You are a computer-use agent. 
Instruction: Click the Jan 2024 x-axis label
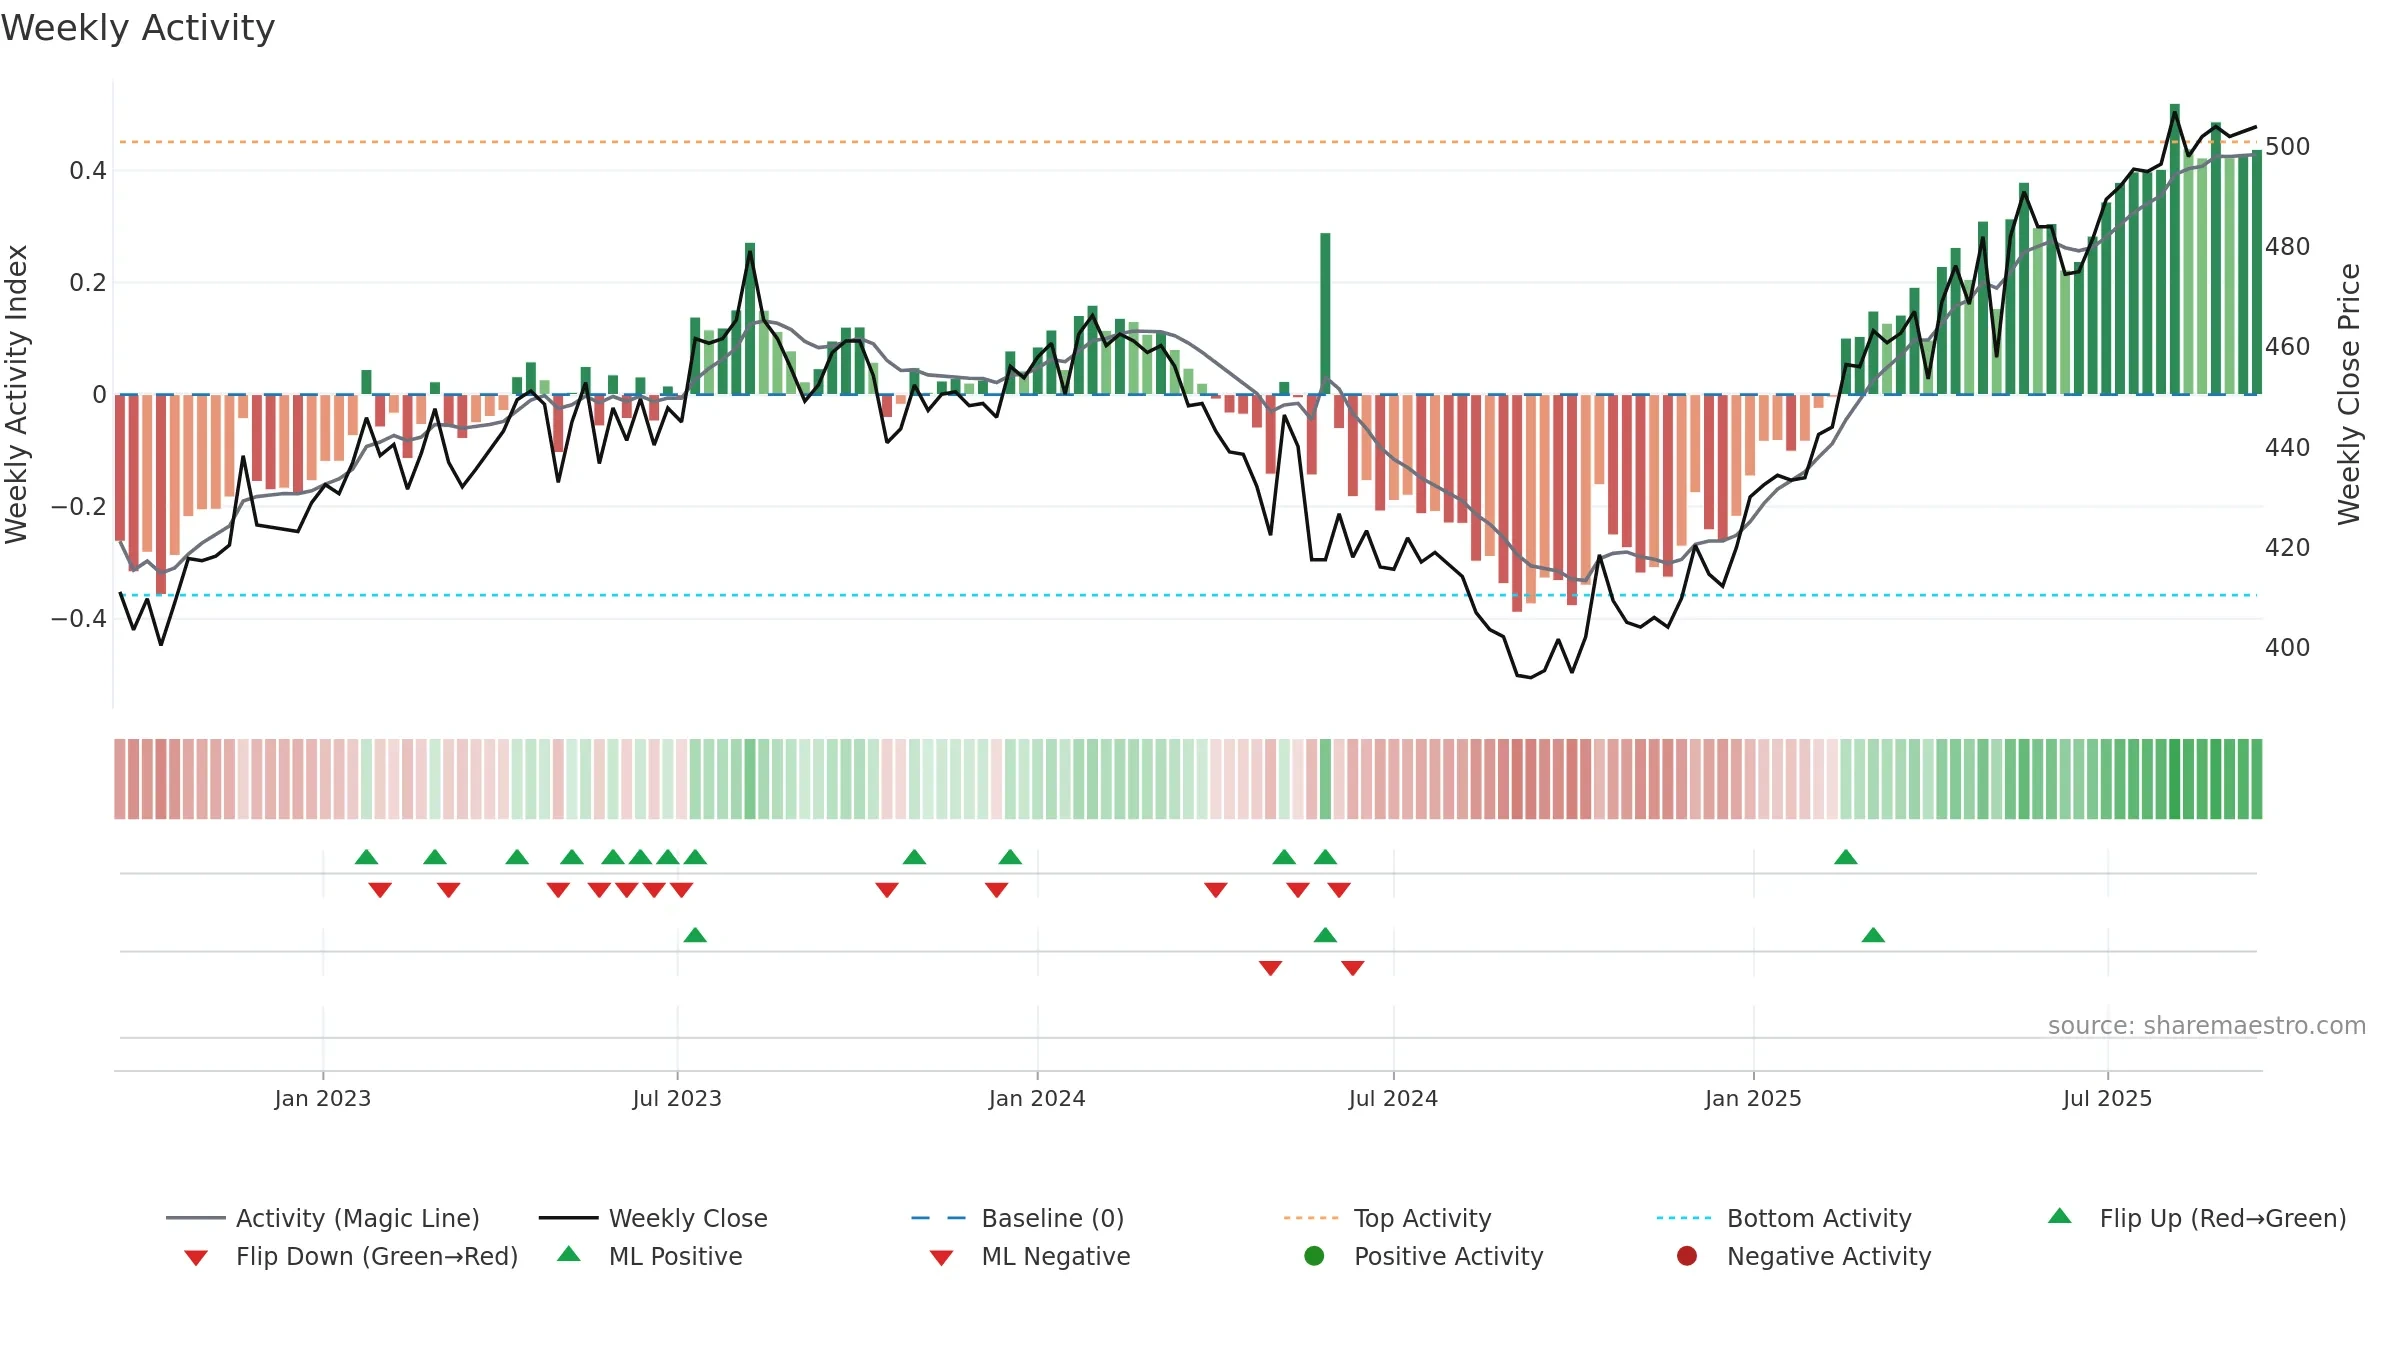click(1037, 1098)
